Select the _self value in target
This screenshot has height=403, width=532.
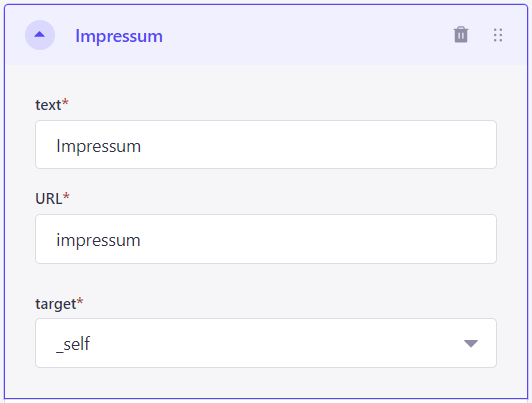tap(73, 344)
